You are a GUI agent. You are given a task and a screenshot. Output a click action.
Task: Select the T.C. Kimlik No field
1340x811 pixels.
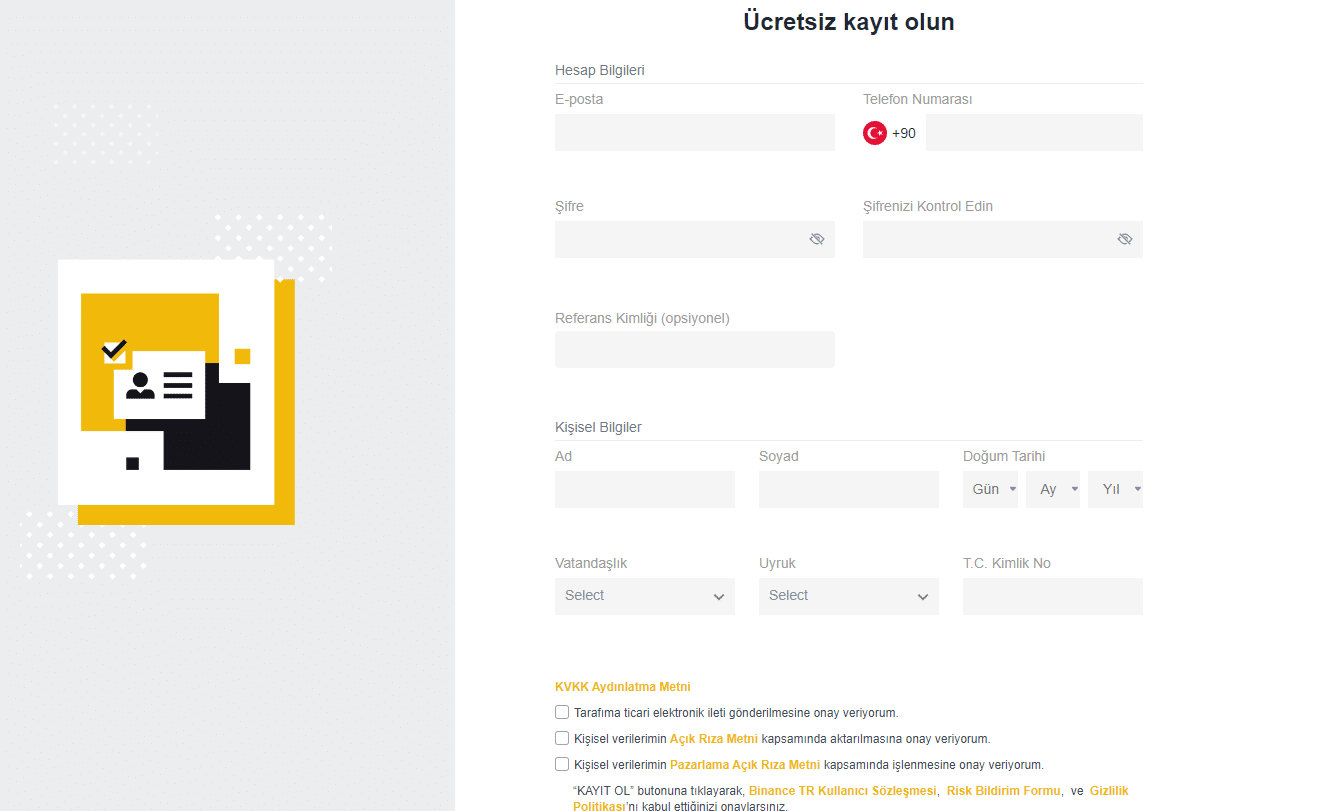coord(1052,596)
